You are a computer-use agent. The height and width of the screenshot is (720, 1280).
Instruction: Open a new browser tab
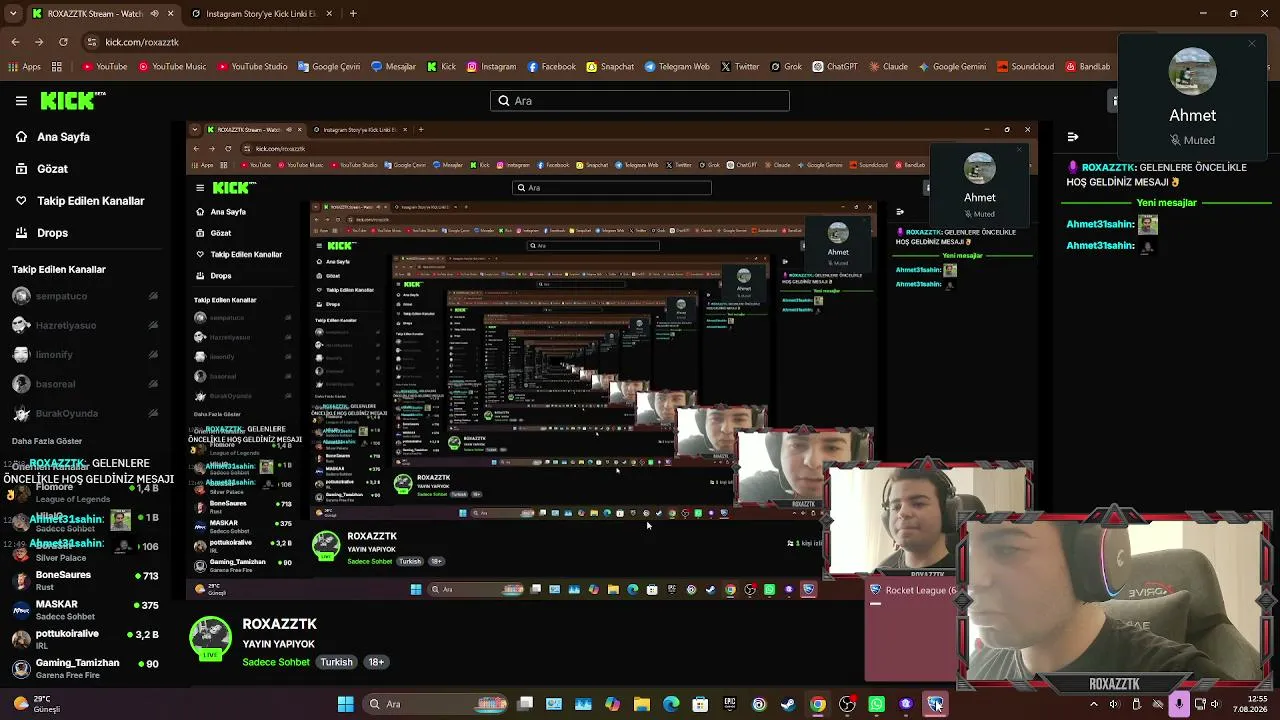coord(353,14)
